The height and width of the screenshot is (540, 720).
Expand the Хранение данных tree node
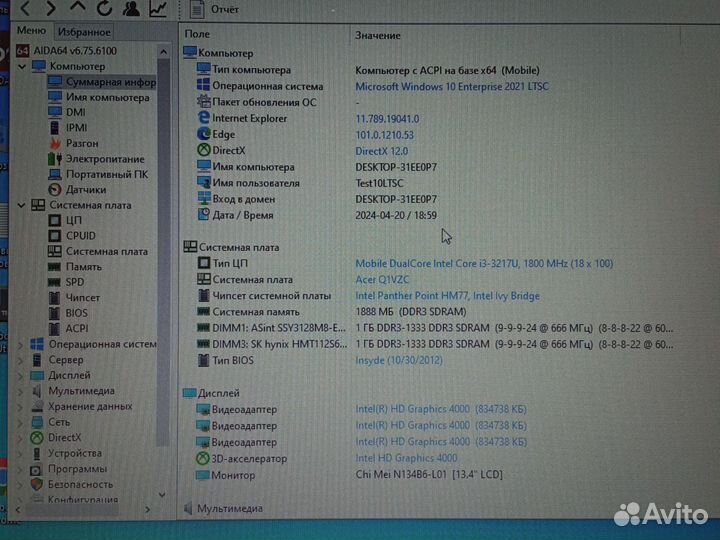[21, 407]
